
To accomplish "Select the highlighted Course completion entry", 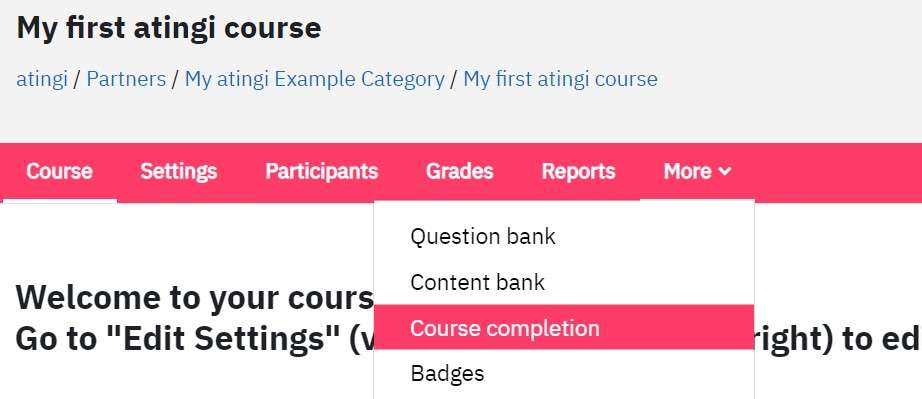I will pos(564,327).
